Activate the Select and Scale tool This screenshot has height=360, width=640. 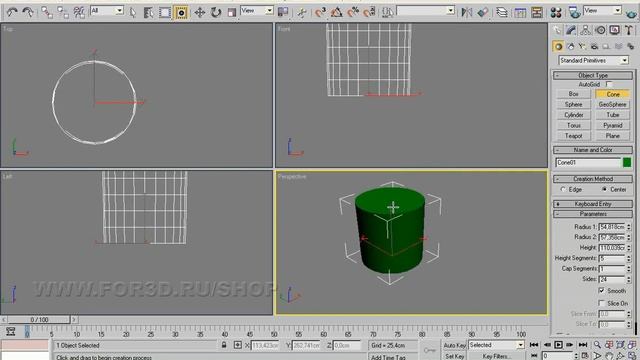pos(231,12)
